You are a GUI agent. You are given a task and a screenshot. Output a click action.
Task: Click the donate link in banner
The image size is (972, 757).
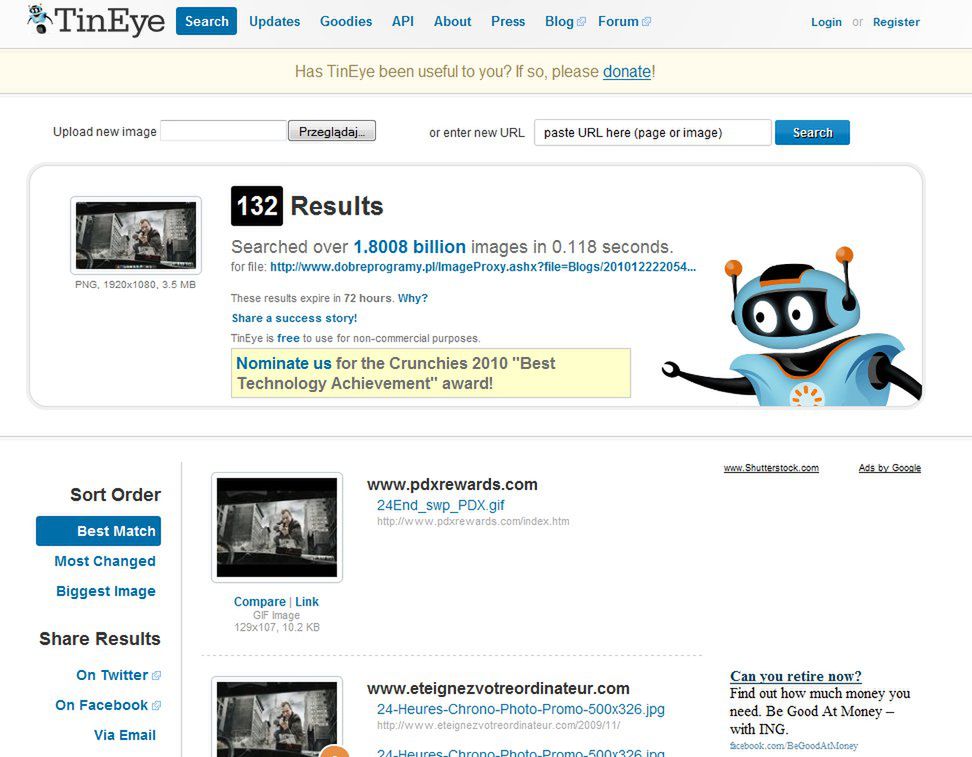(627, 72)
